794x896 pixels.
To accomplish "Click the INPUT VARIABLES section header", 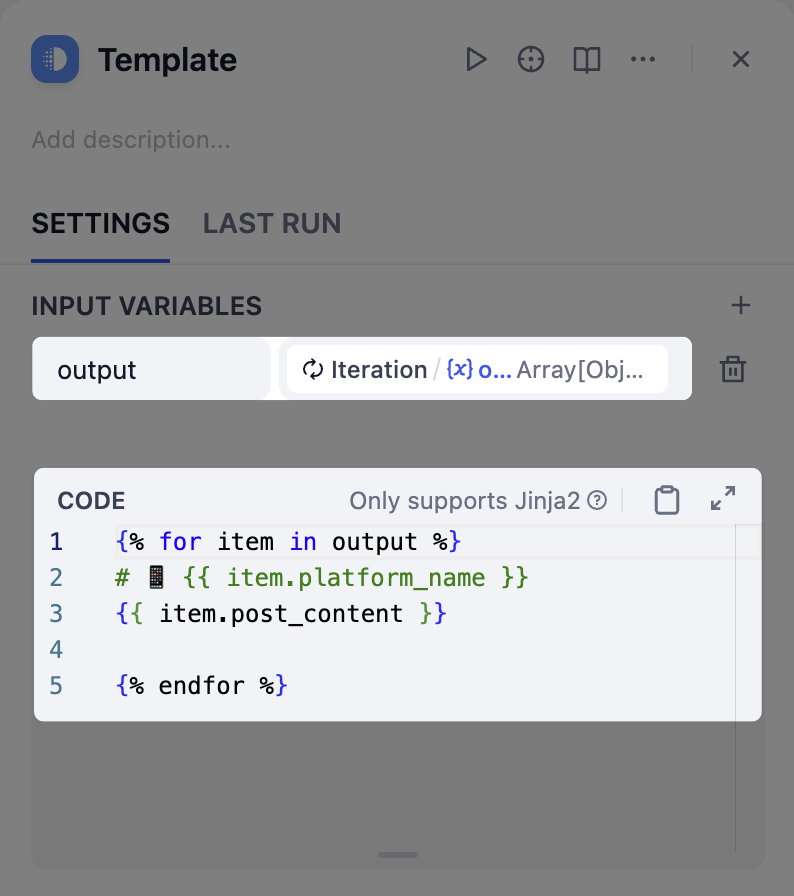I will 146,306.
